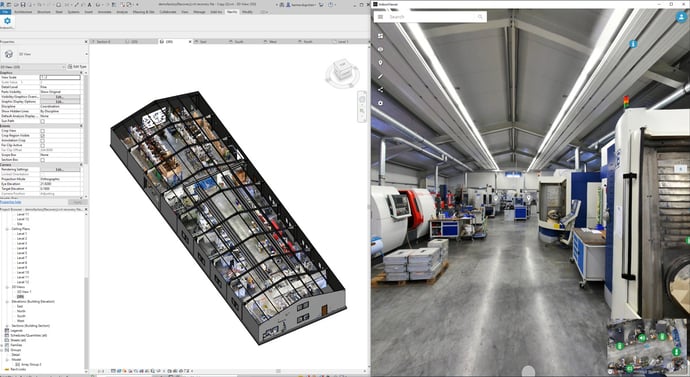
Task: Open the Discipline value dropdown
Action: coord(60,106)
